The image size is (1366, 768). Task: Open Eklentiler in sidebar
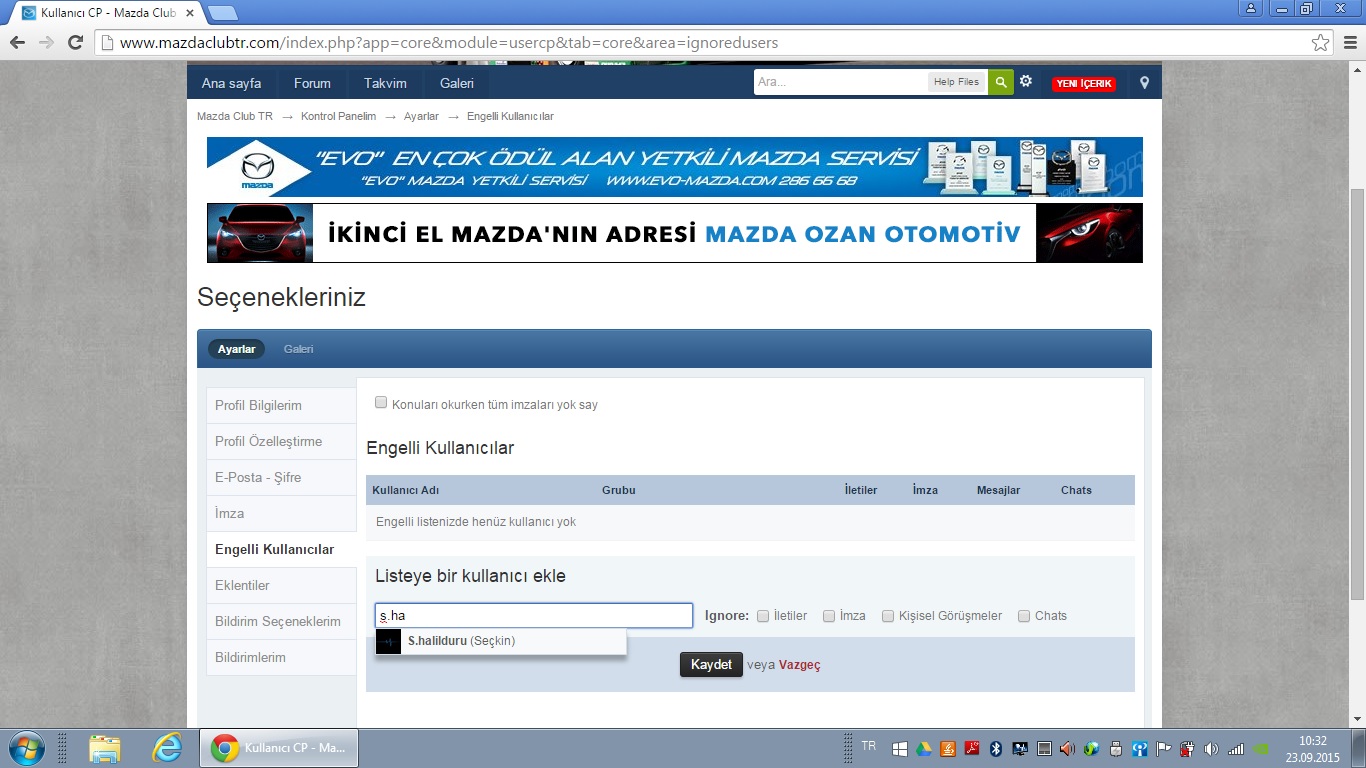click(x=281, y=585)
